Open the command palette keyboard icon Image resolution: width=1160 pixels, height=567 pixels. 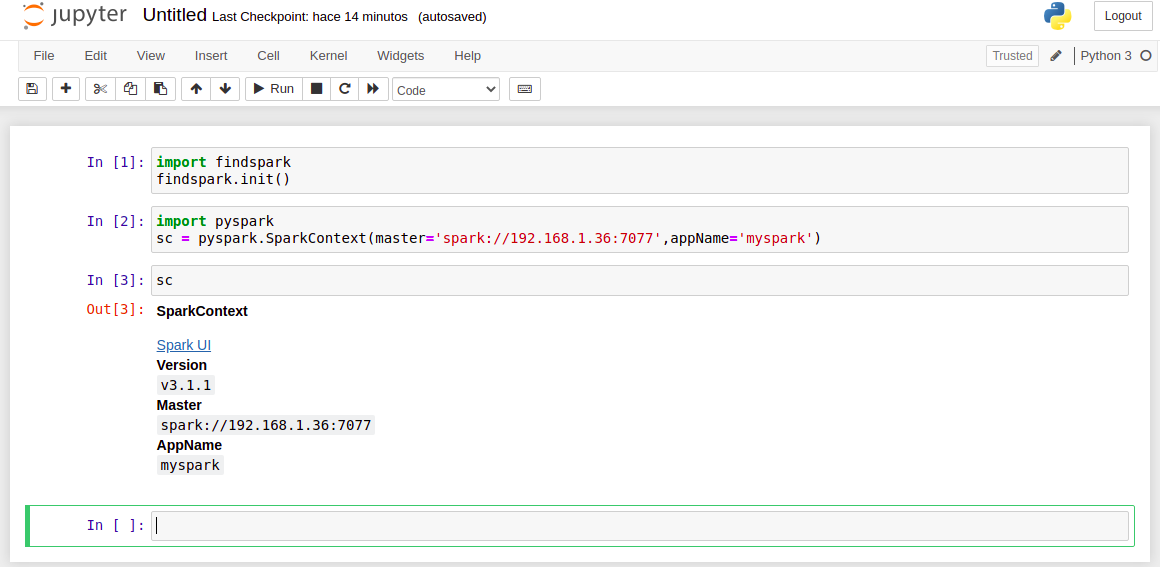pos(525,89)
